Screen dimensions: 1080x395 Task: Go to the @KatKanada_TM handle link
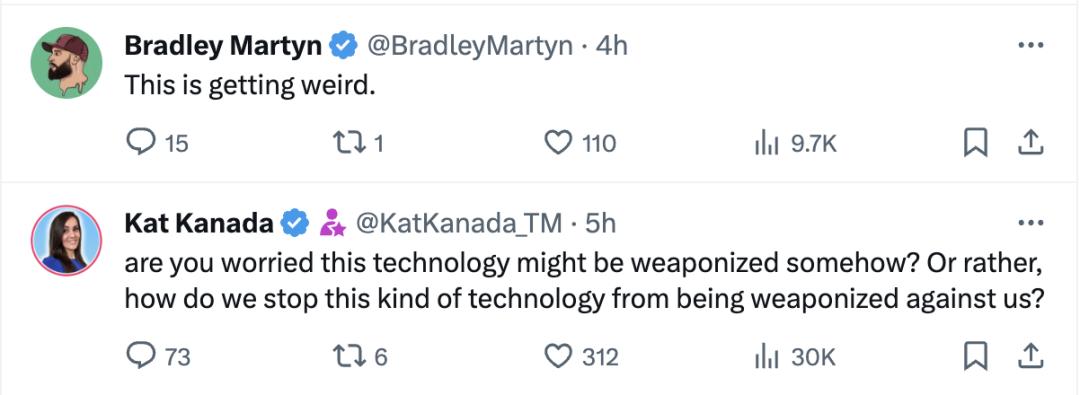click(x=457, y=223)
